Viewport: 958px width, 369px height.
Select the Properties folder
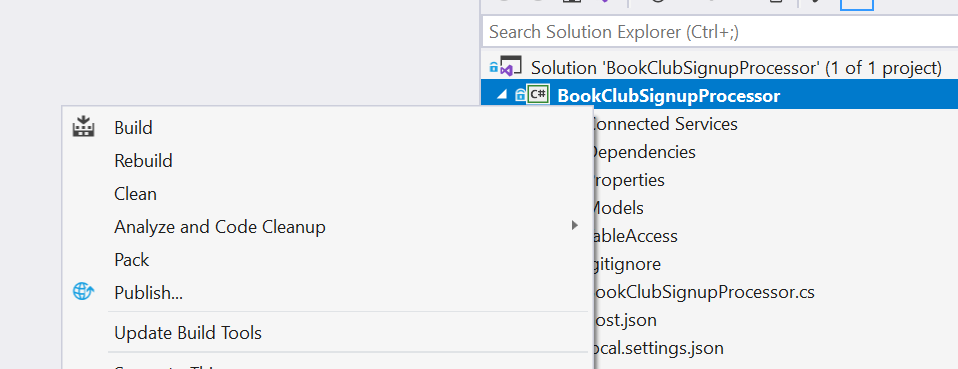(x=629, y=180)
